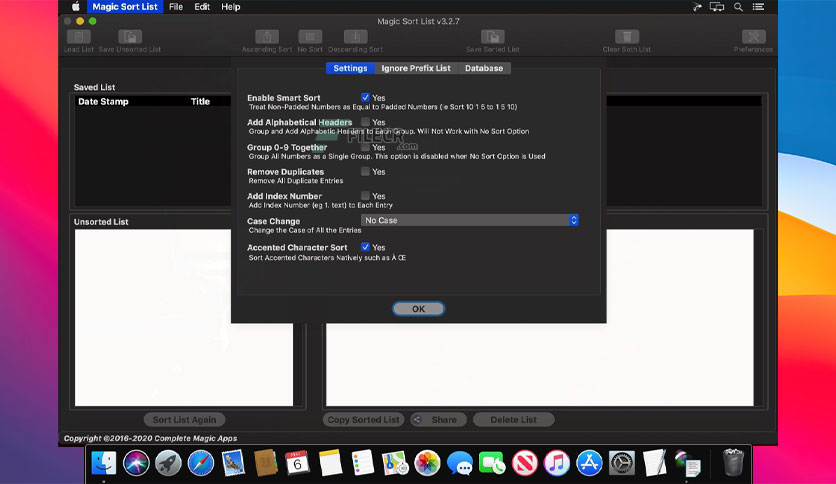Open TextEdit from the dock
Screen dimensions: 836x484
654,463
